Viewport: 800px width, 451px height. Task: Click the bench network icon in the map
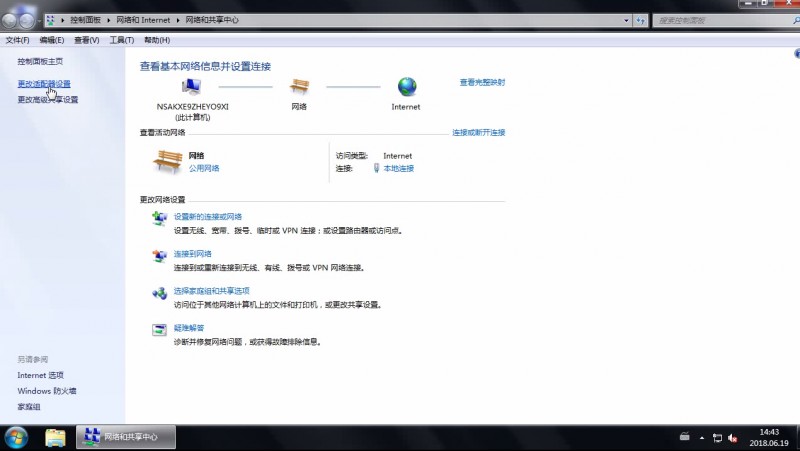(x=299, y=87)
